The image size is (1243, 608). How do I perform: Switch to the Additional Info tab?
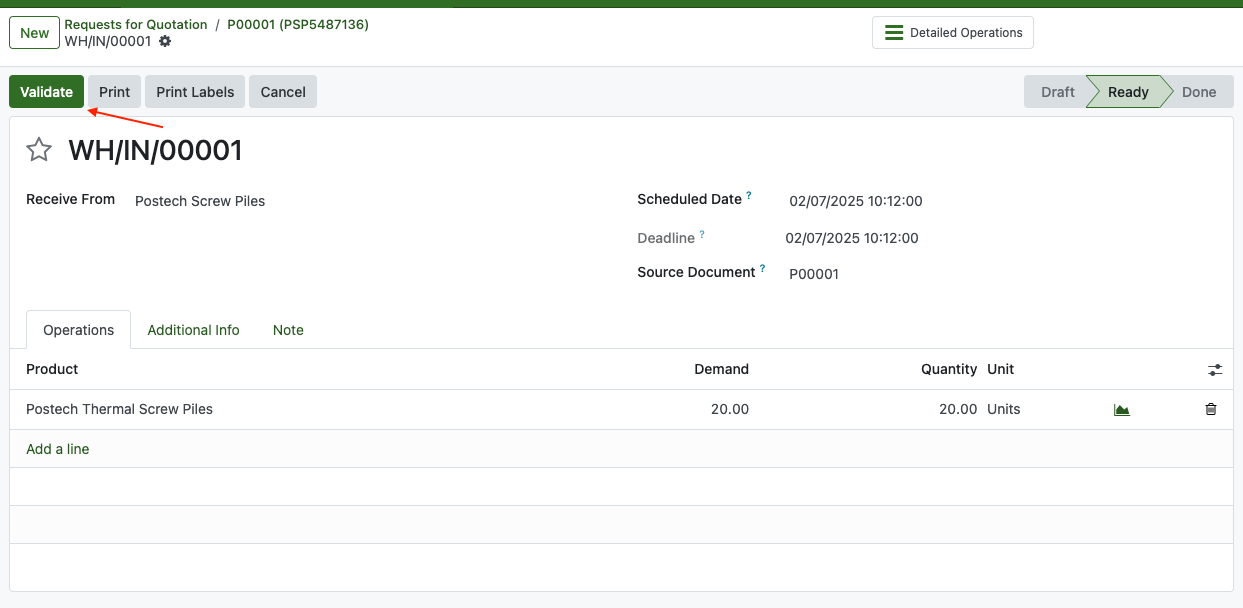click(193, 330)
